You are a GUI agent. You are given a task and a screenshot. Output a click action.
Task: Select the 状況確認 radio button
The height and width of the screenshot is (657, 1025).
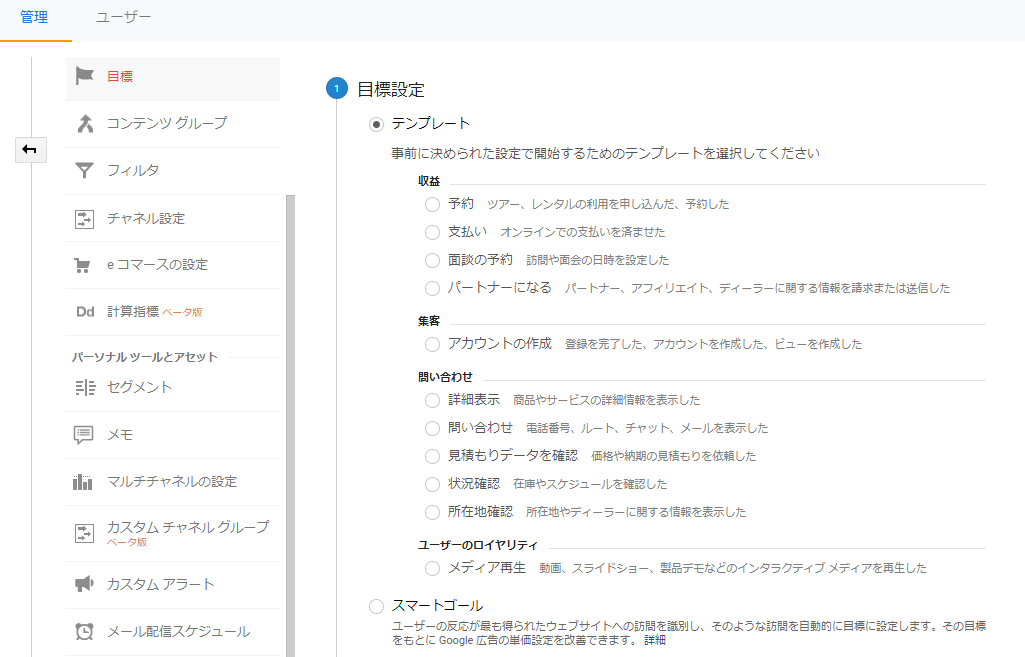[x=432, y=484]
